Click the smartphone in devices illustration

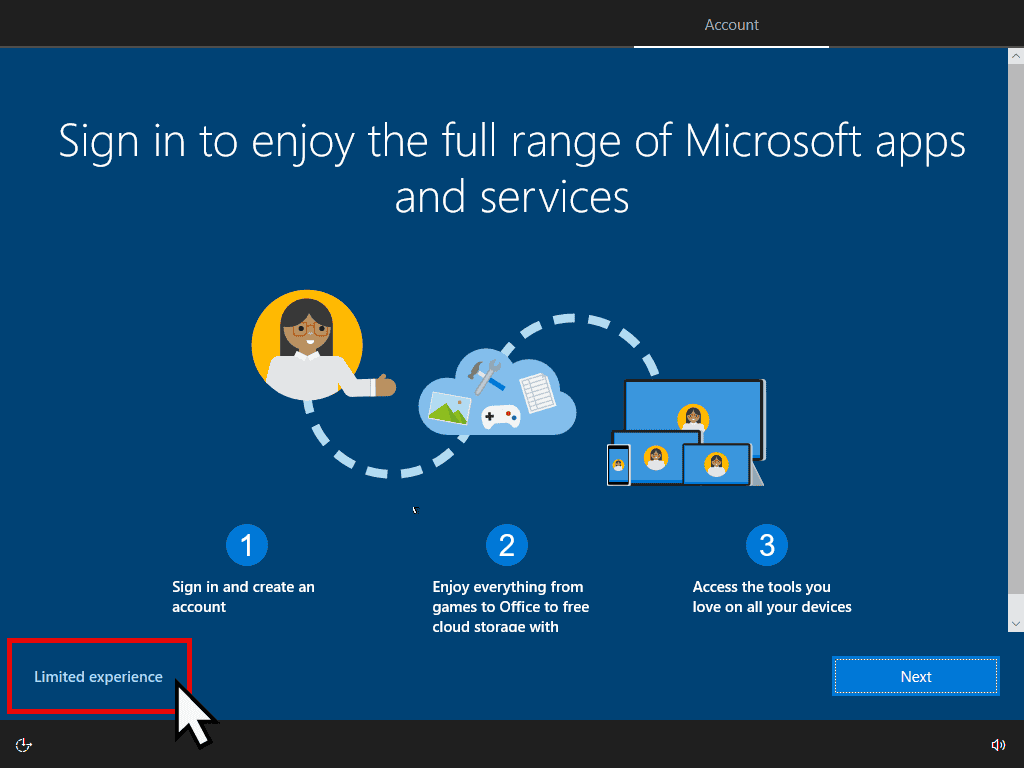[619, 464]
